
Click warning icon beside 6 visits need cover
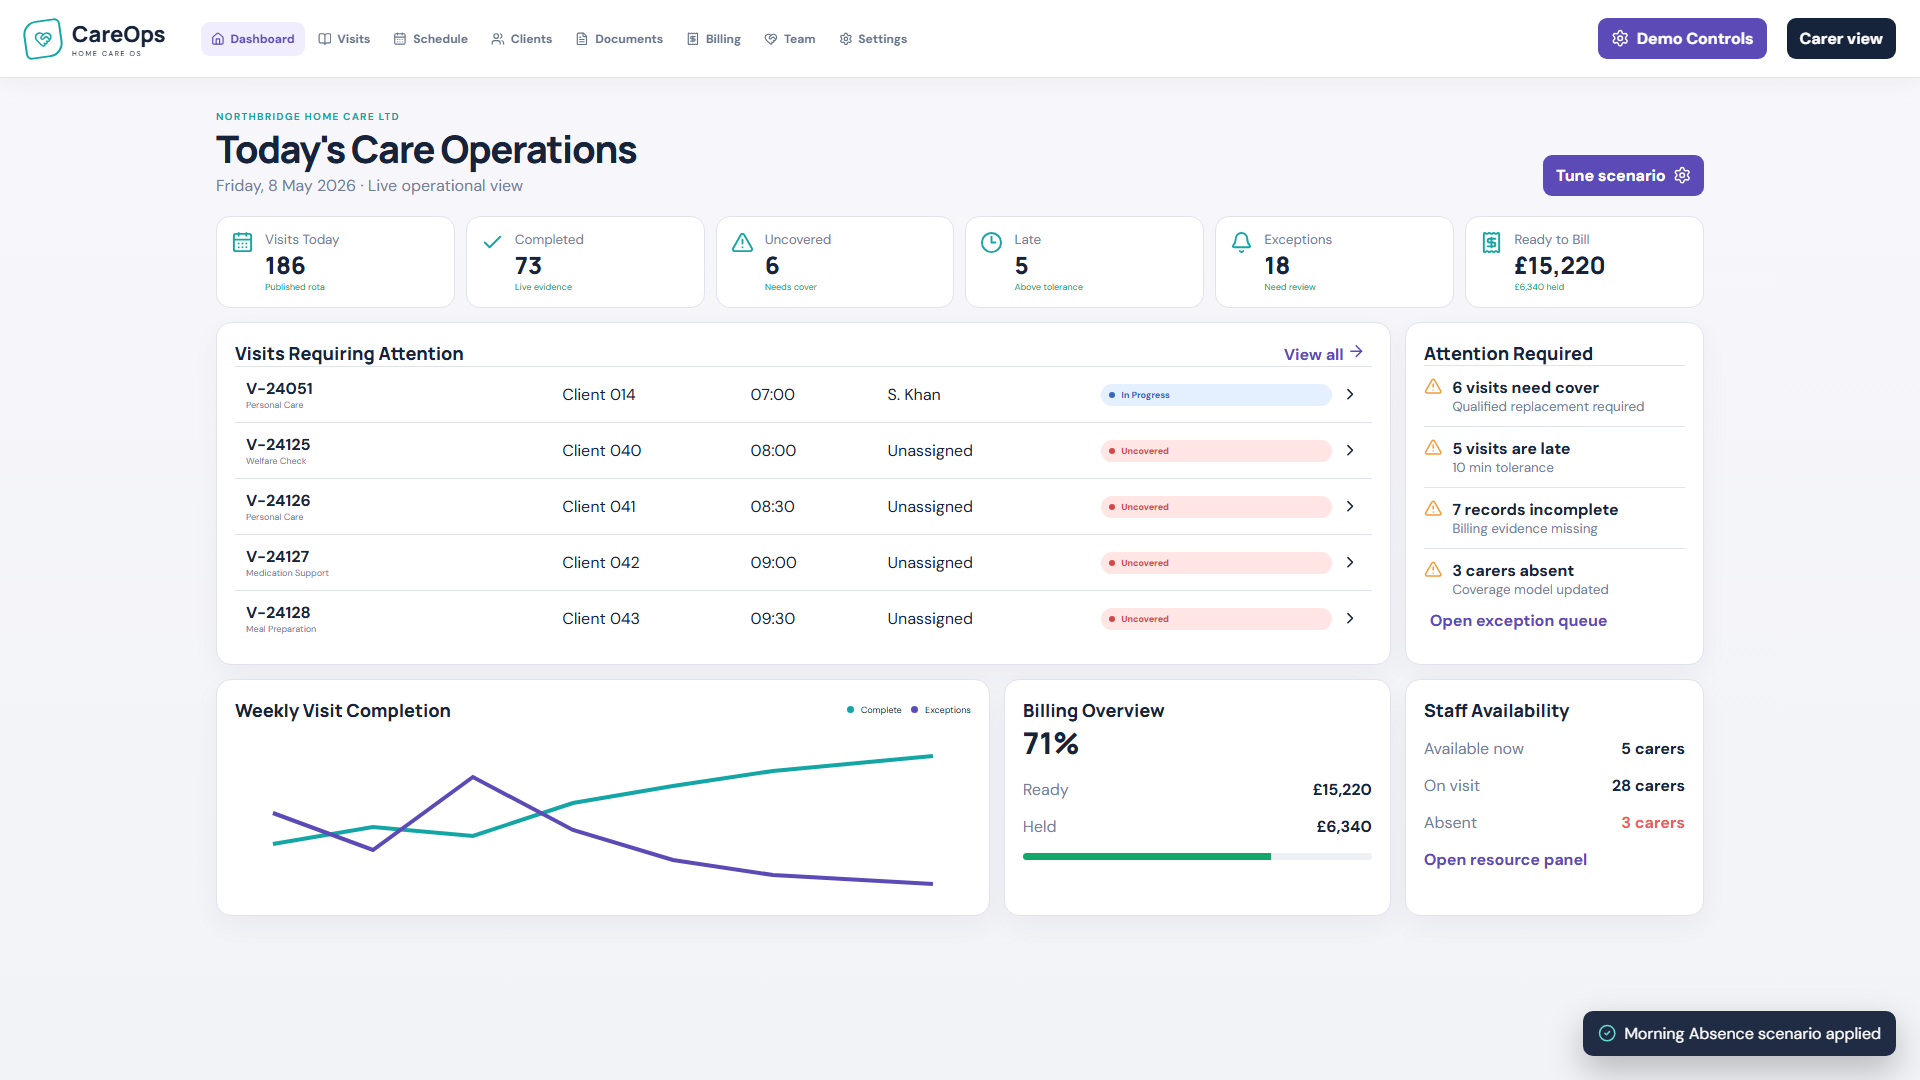[x=1433, y=387]
